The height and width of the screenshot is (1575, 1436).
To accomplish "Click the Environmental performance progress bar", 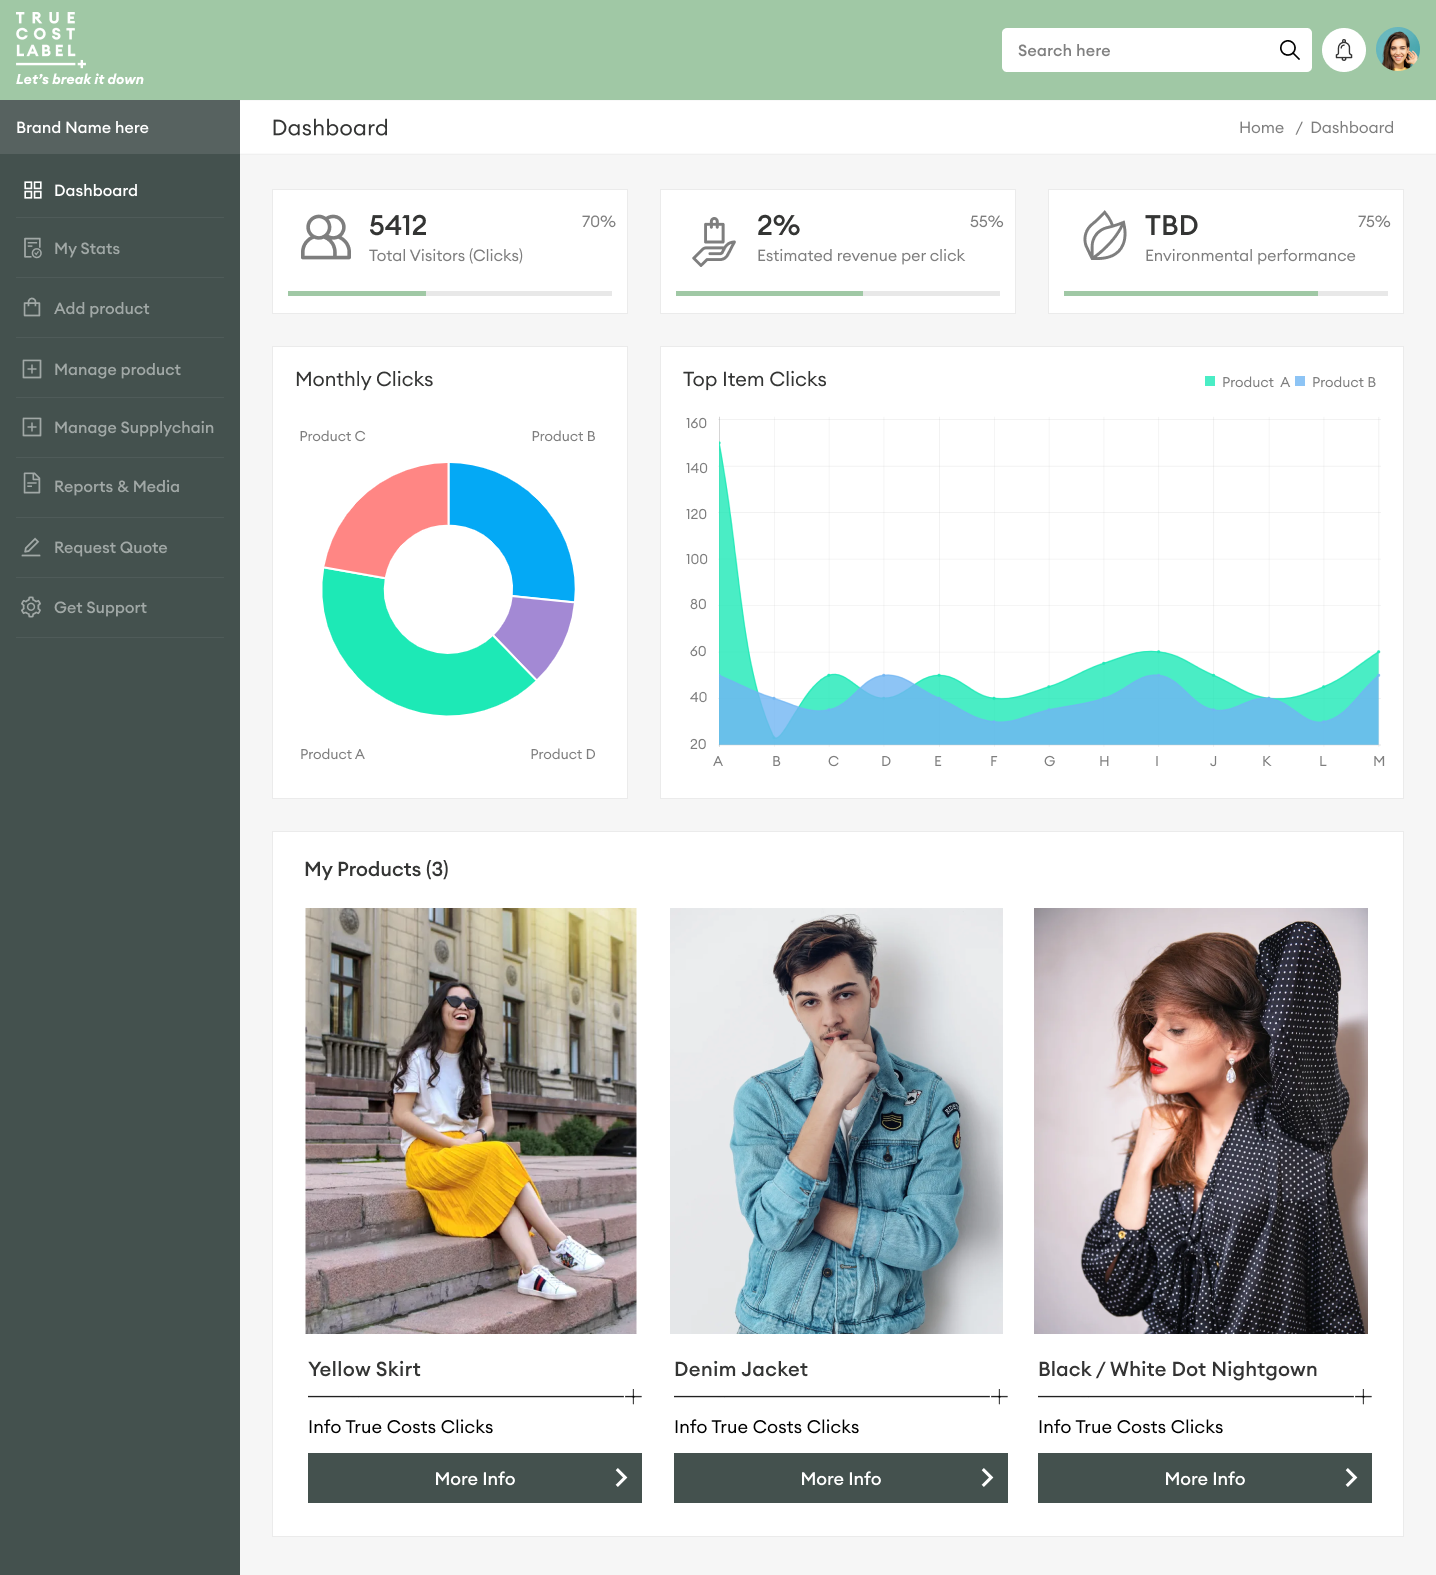I will [x=1226, y=293].
